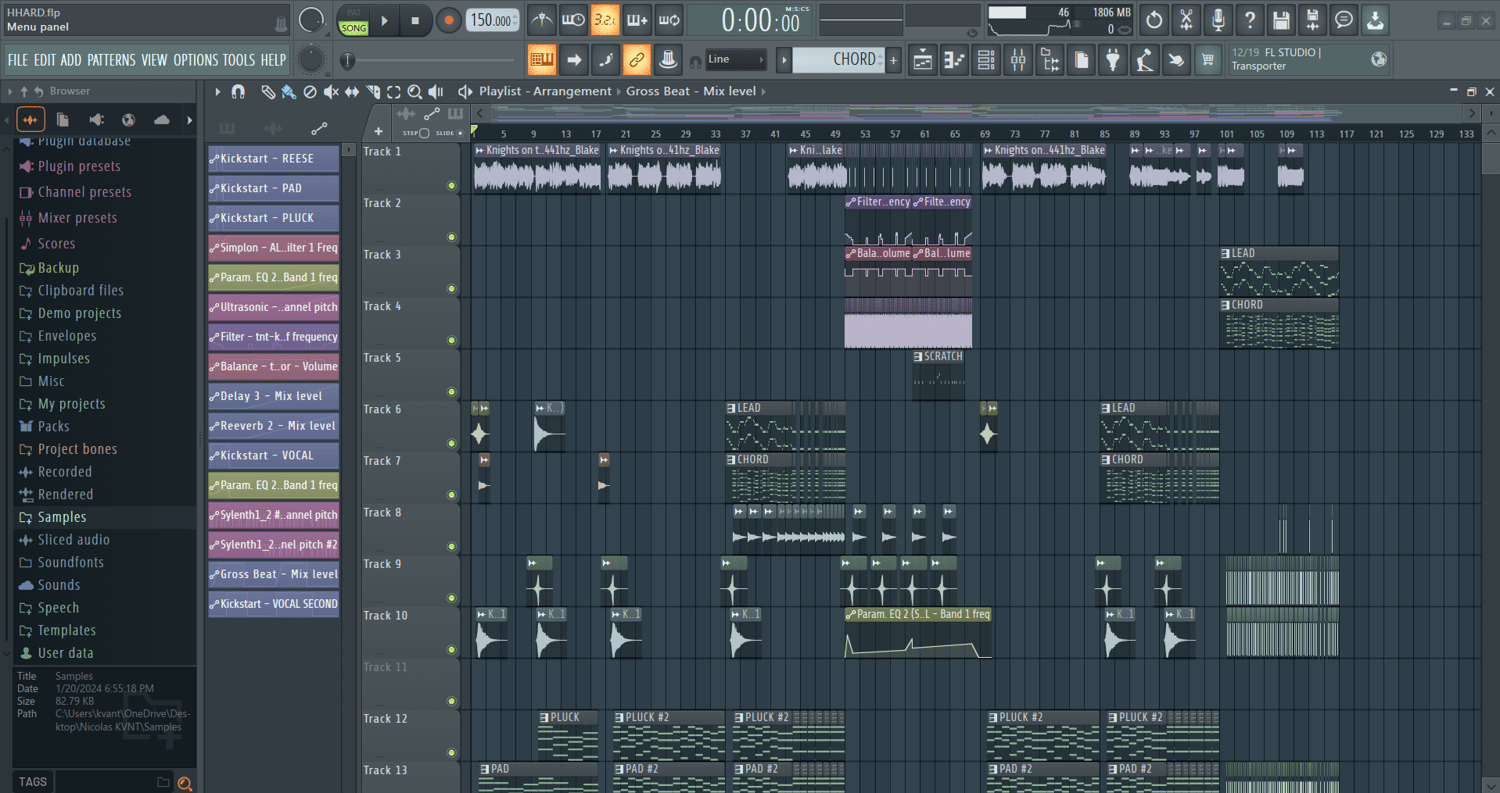Viewport: 1500px width, 793px height.
Task: Select the Mute tool in Playlist
Action: click(x=331, y=91)
